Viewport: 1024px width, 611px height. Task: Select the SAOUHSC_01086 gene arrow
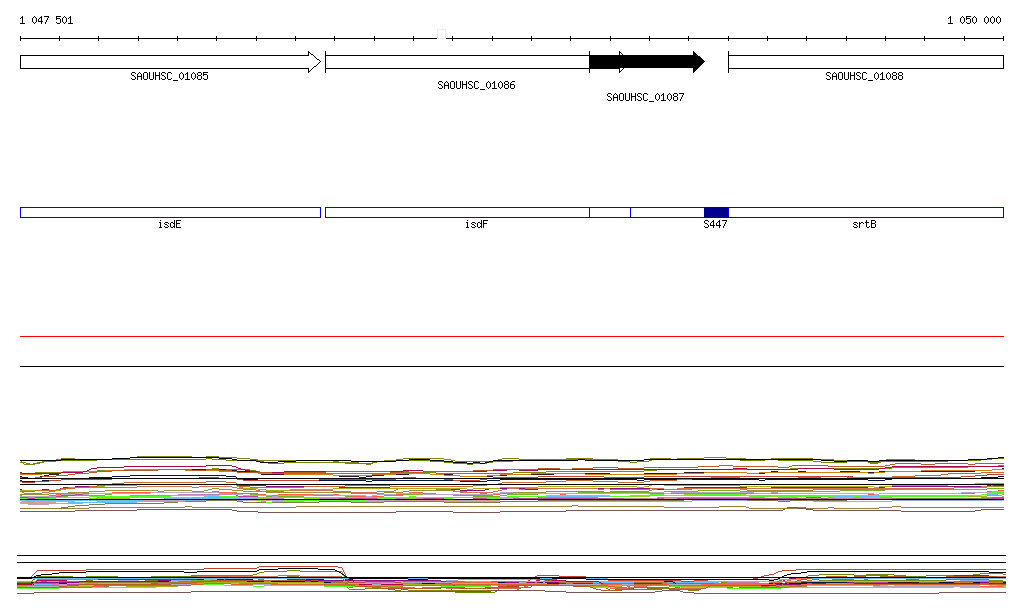coord(456,62)
